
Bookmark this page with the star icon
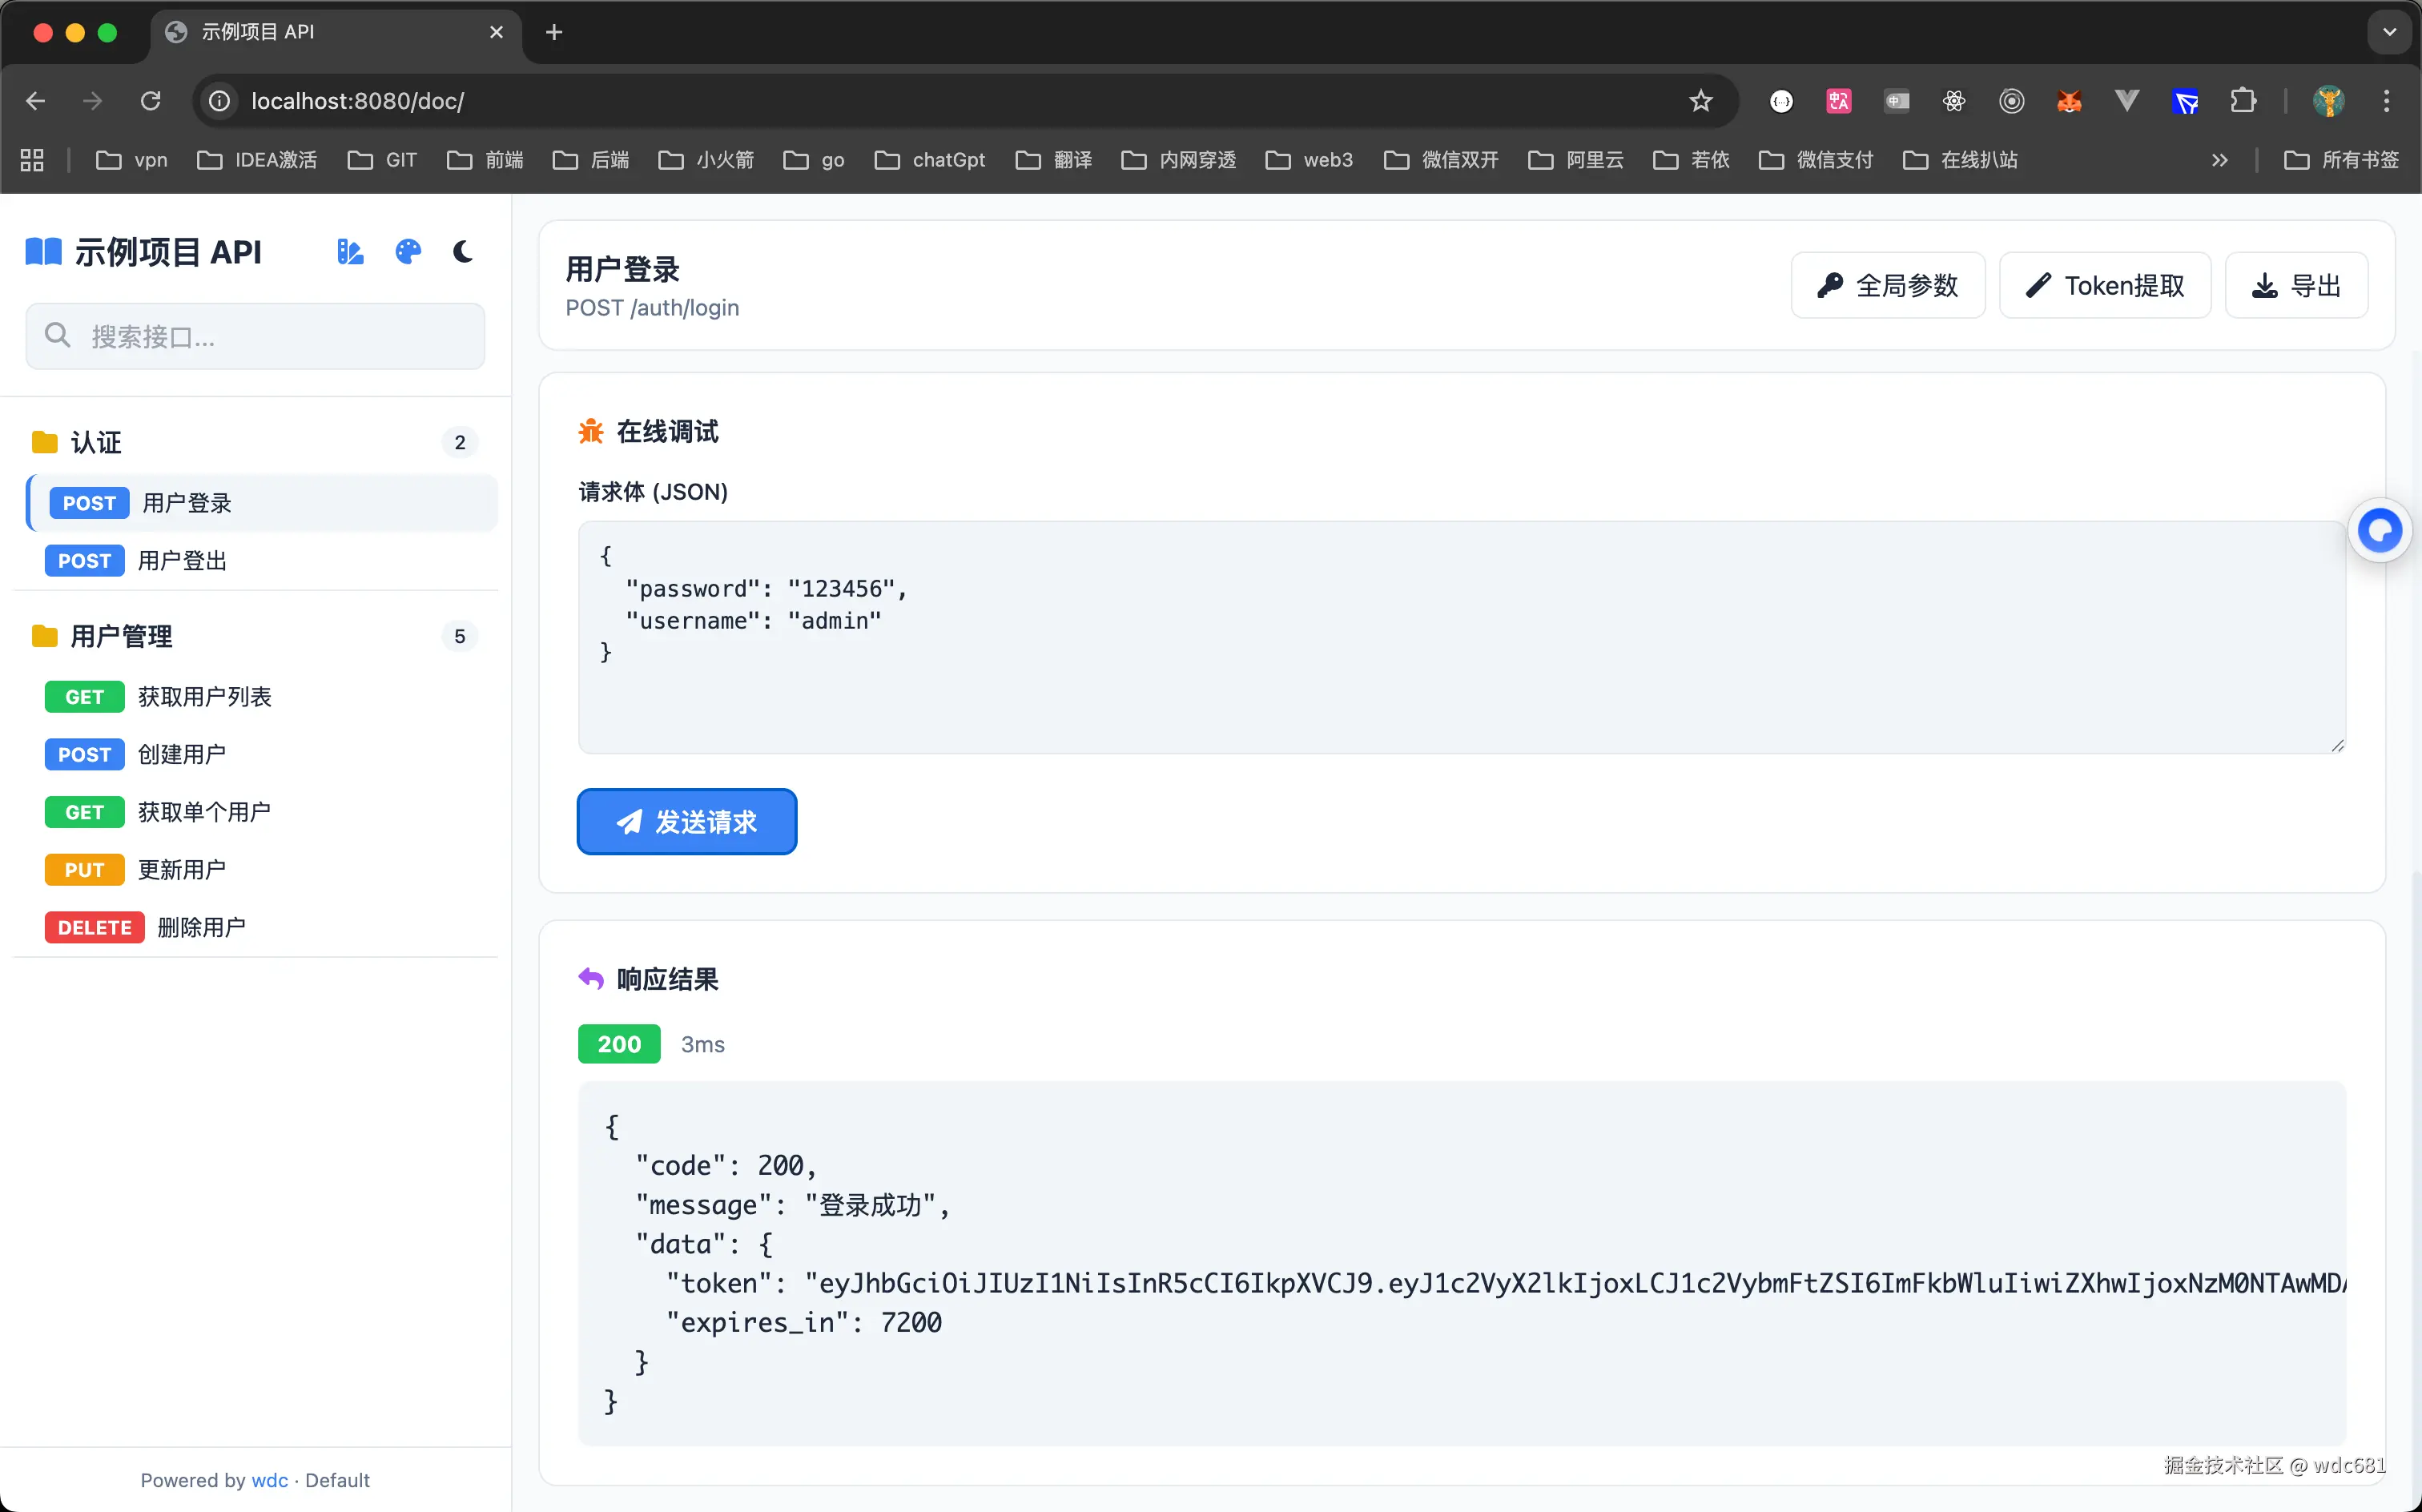coord(1700,101)
